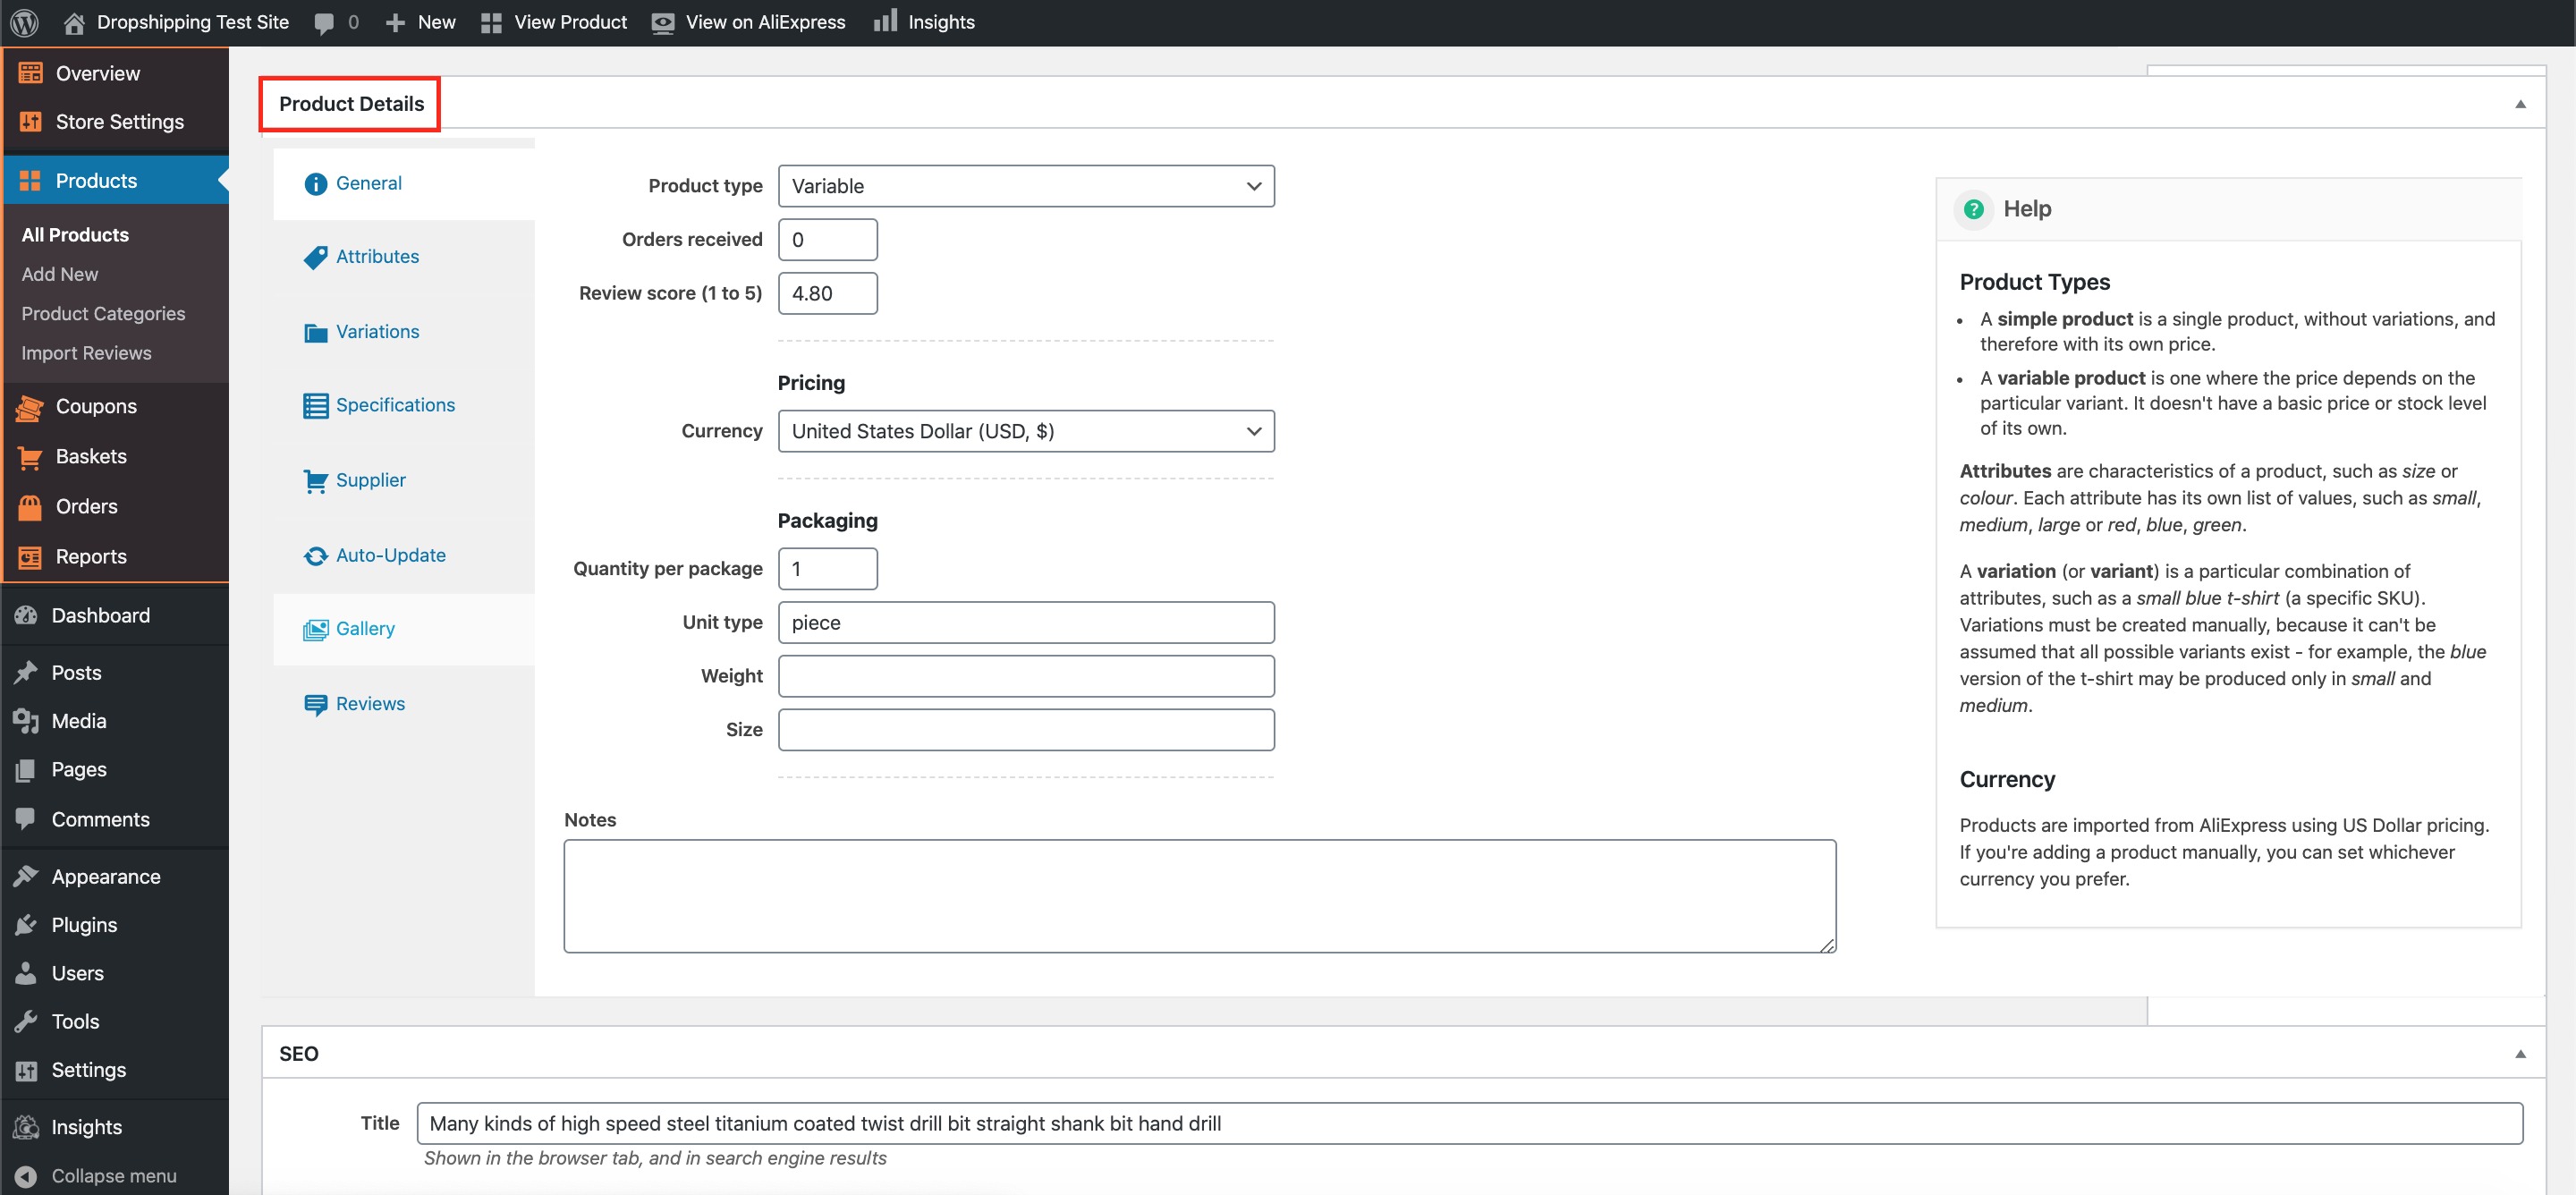2576x1195 pixels.
Task: Switch to the Variations tab
Action: coord(377,332)
